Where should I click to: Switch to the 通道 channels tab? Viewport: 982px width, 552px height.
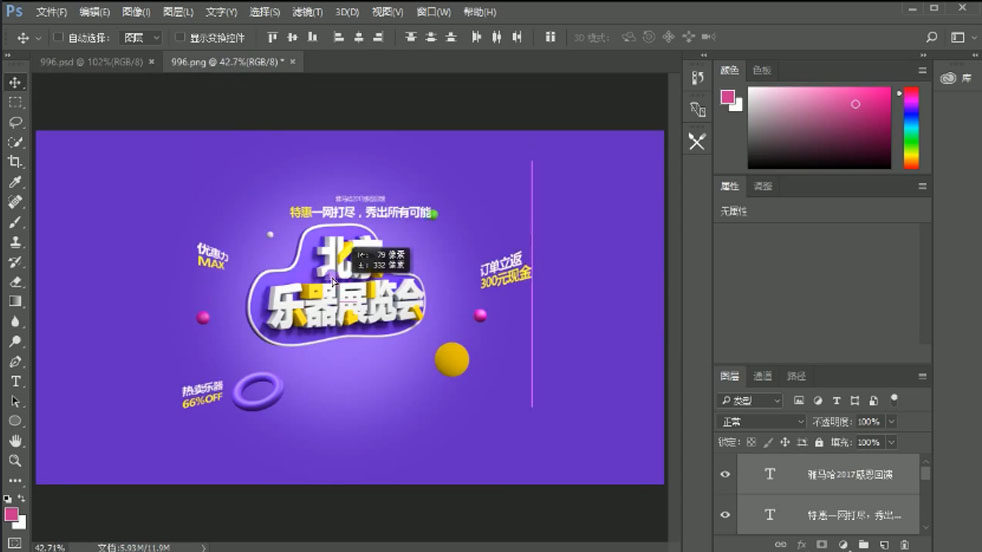[762, 376]
